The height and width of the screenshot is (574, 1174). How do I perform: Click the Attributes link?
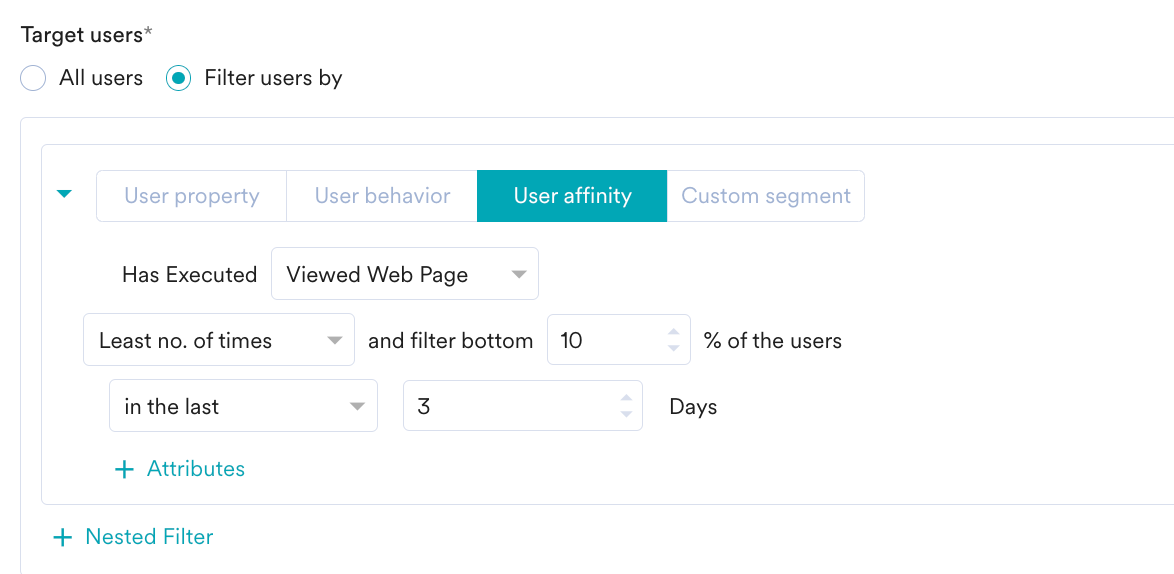pyautogui.click(x=195, y=469)
